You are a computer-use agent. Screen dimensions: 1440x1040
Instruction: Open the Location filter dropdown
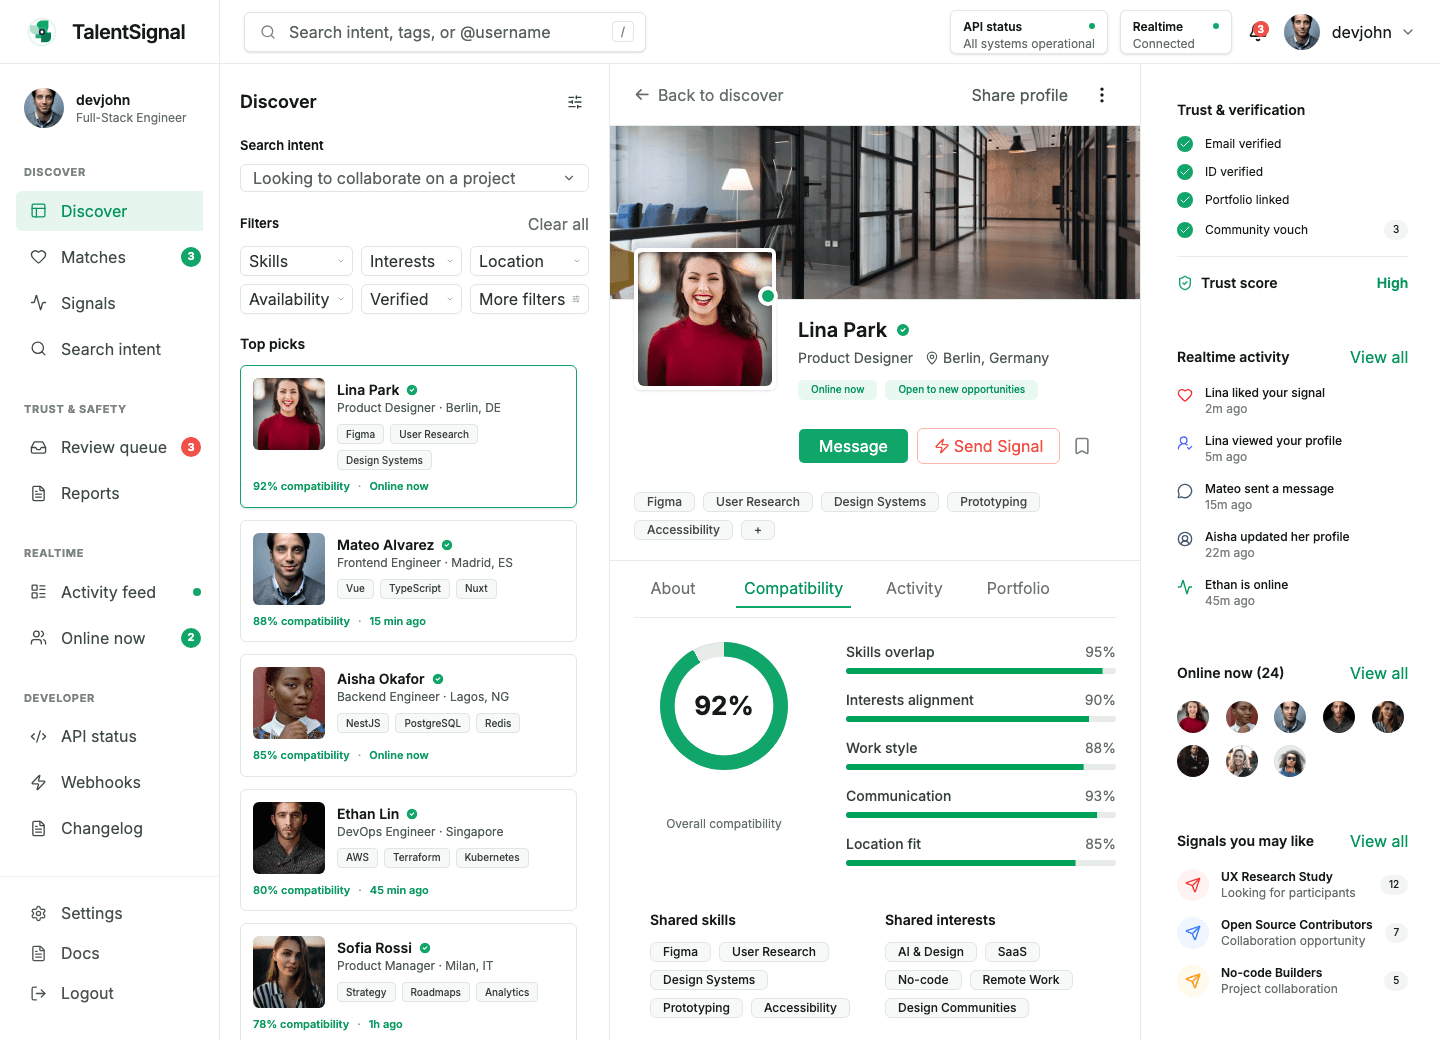click(529, 261)
